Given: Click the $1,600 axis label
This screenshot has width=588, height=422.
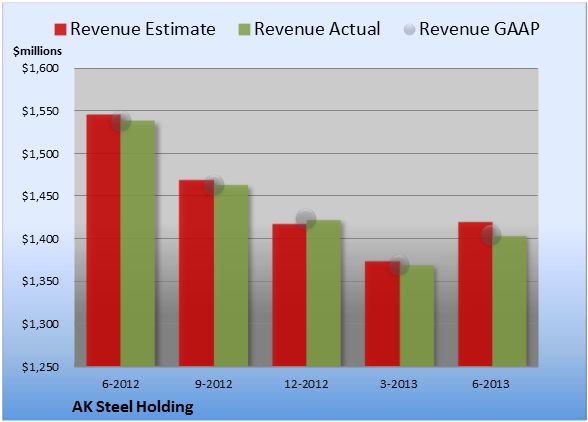Looking at the screenshot, I should 40,68.
